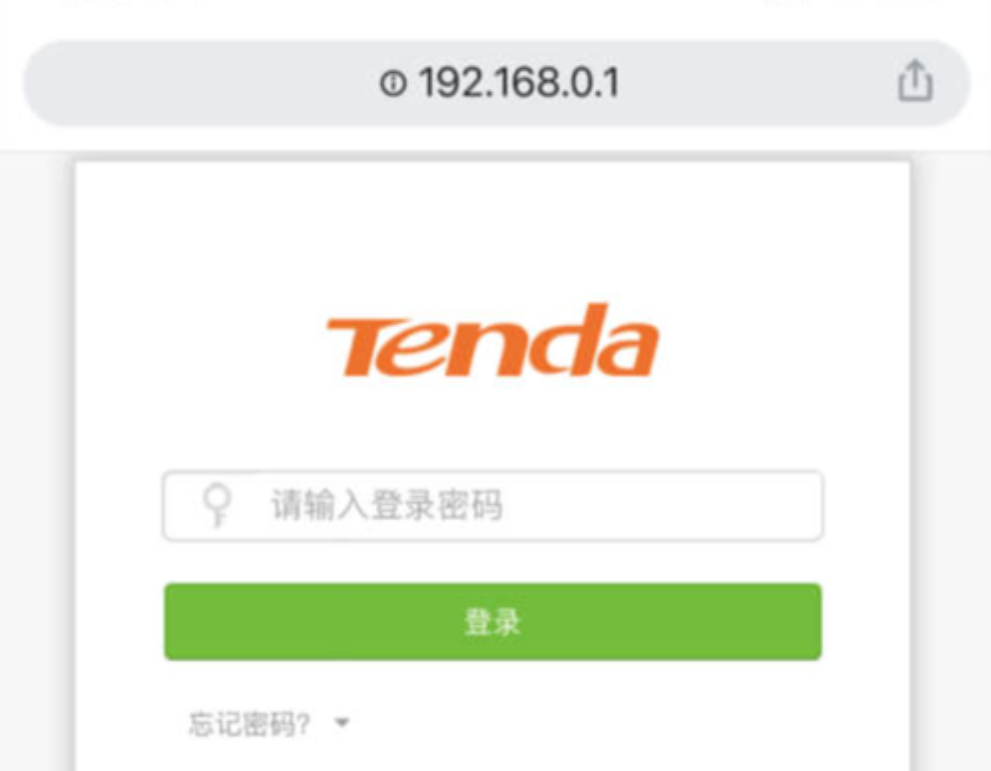Tap the share icon in address bar
This screenshot has width=991, height=771.
pyautogui.click(x=915, y=81)
